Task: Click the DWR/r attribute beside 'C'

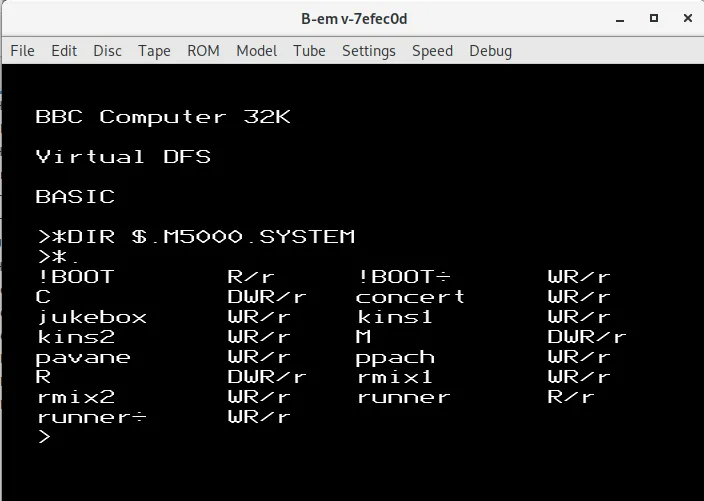Action: coord(267,297)
